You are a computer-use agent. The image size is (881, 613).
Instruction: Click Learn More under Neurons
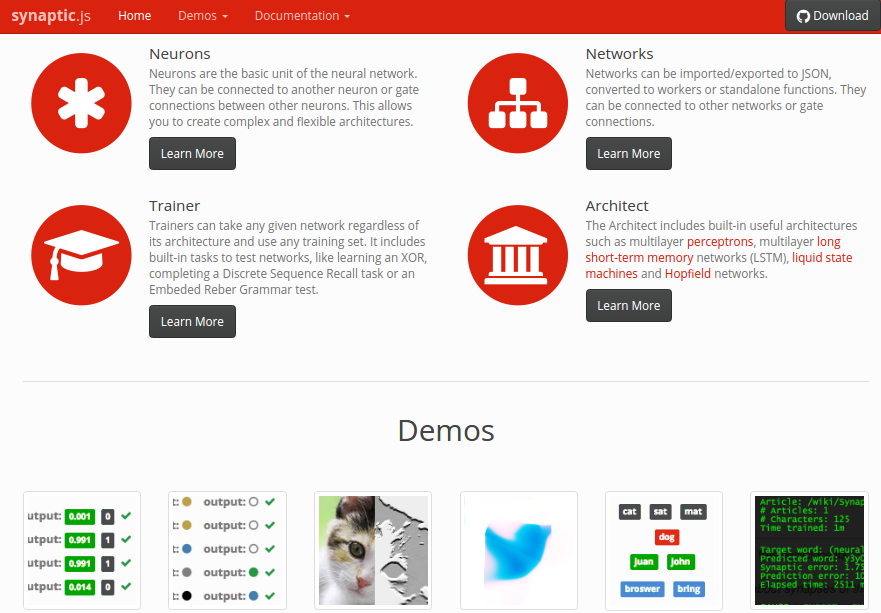click(x=192, y=153)
